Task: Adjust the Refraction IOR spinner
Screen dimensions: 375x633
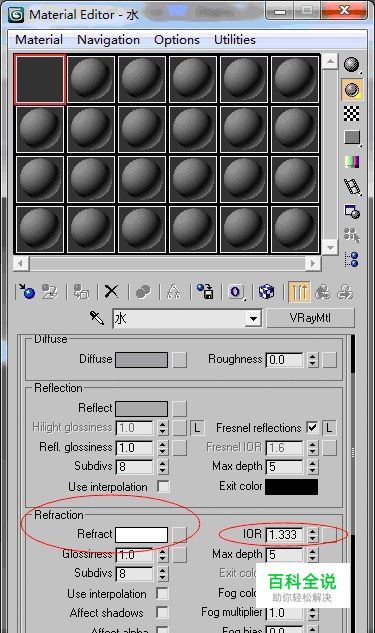Action: pos(312,534)
